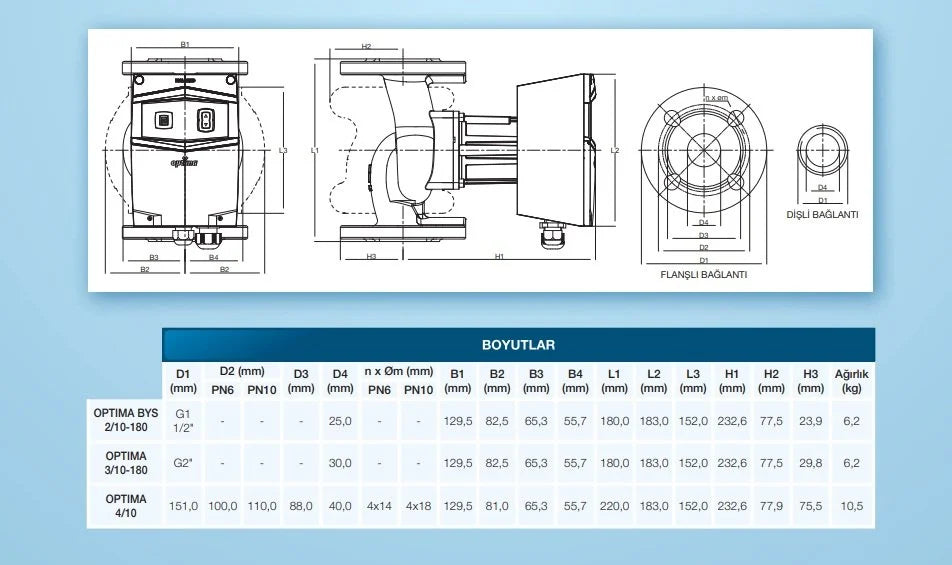Screen dimensions: 952x565
Task: Click the control button on the pump front view
Action: coord(206,120)
